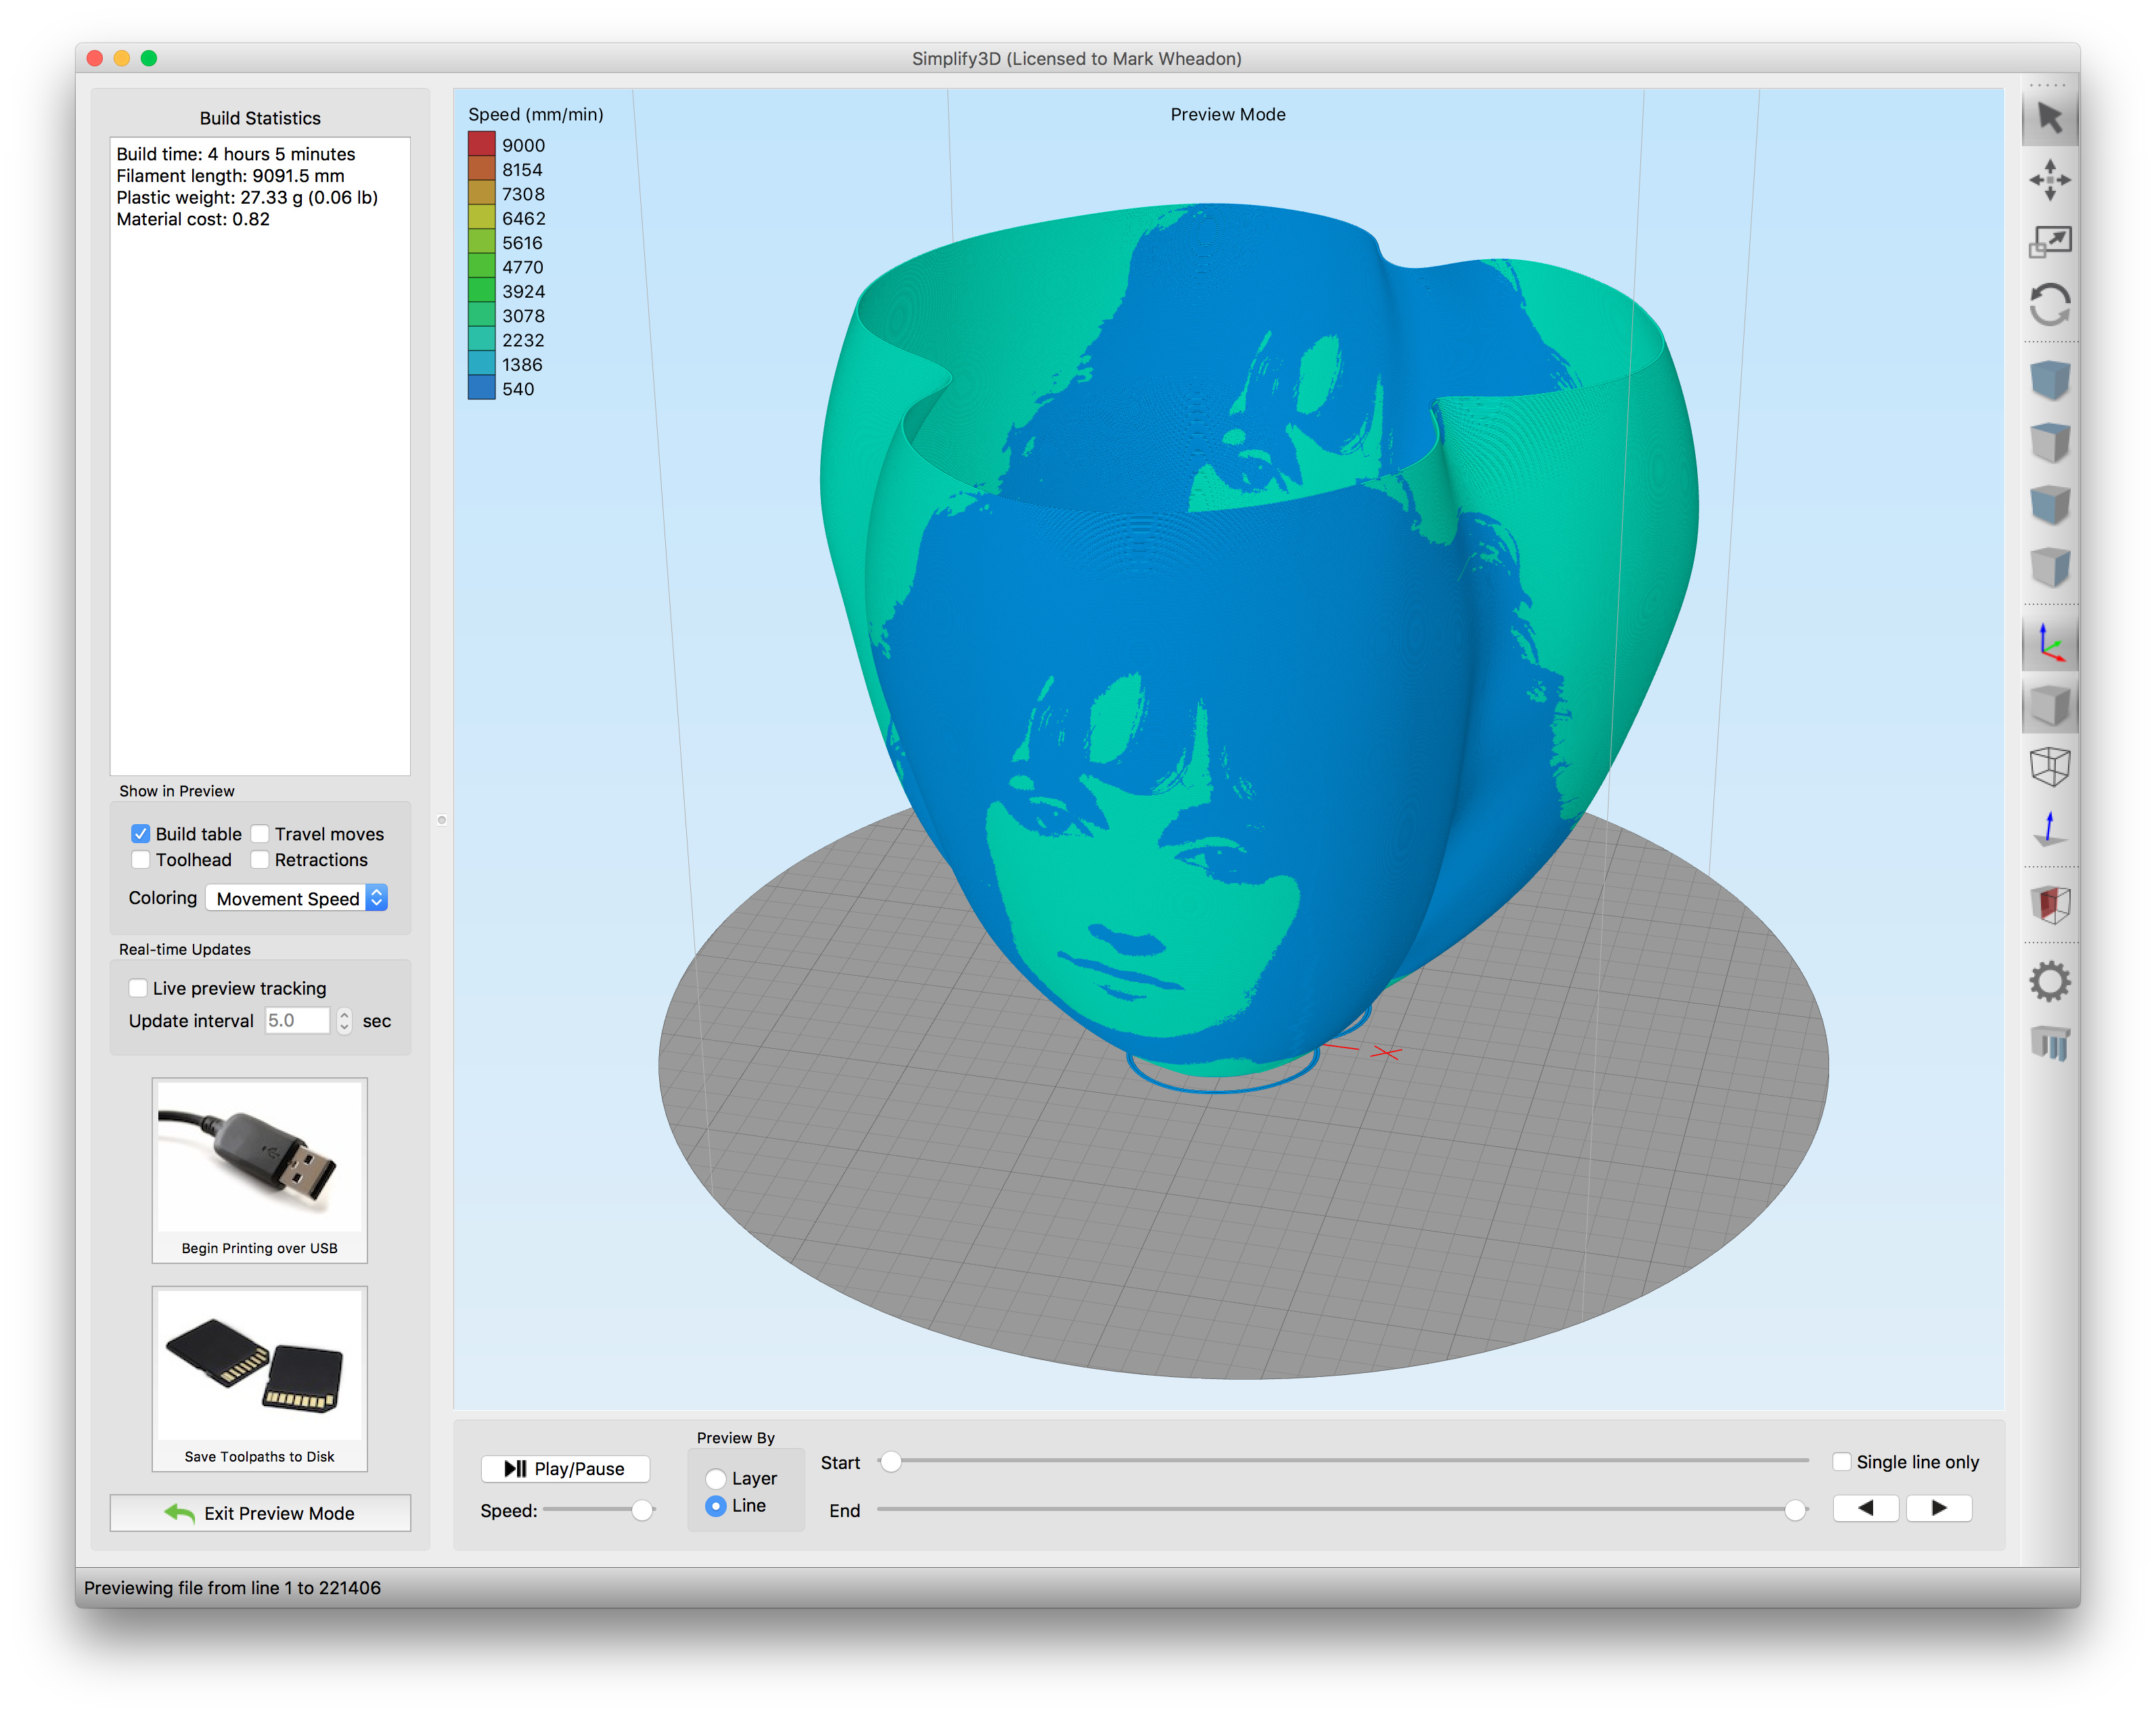Click Exit Preview Mode button
Screen dimensions: 2156x1716
[260, 1513]
